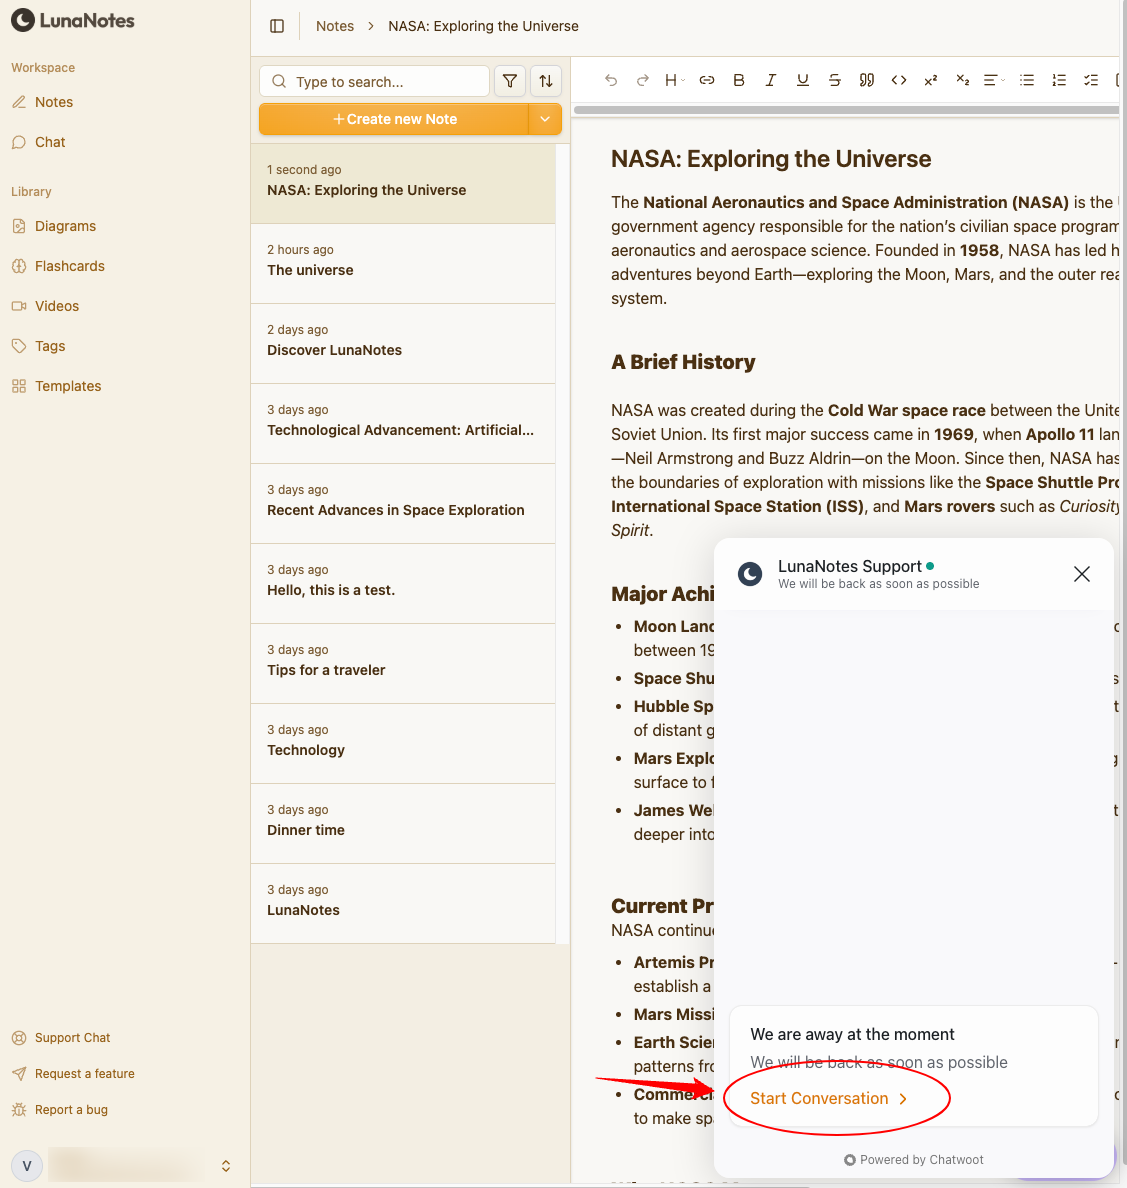
Task: Toggle the sidebar panel icon
Action: point(277,26)
